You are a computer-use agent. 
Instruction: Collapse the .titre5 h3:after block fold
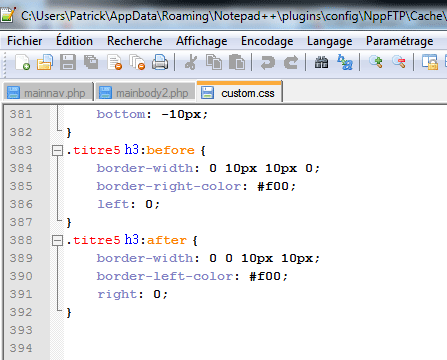point(57,241)
